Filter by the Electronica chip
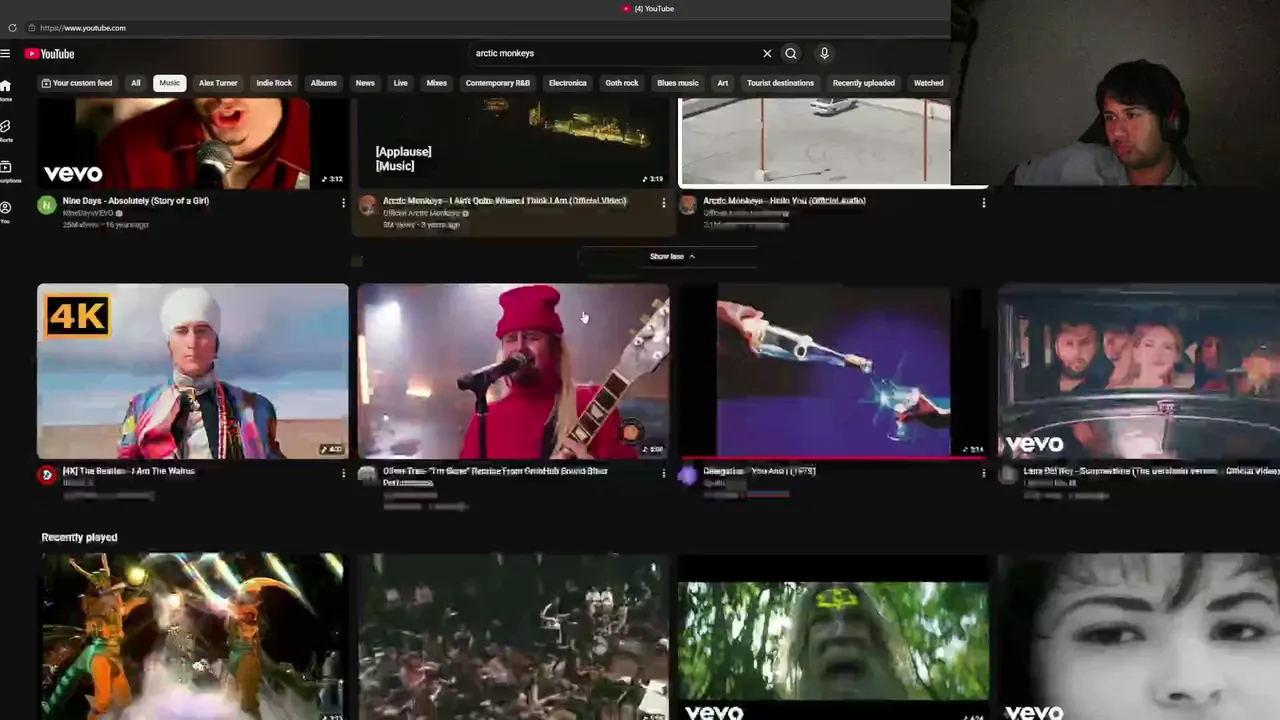This screenshot has height=720, width=1280. click(x=568, y=83)
